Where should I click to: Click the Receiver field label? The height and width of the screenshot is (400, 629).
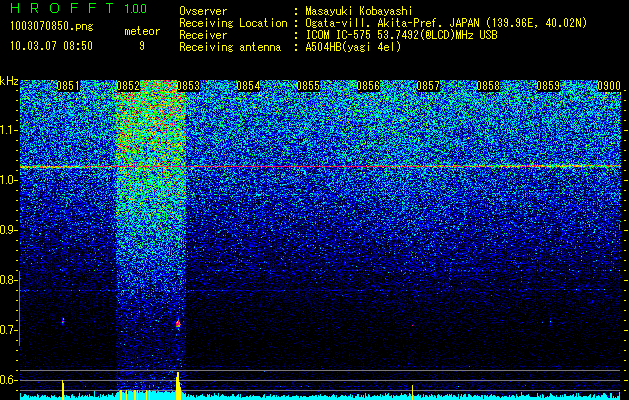(x=203, y=35)
